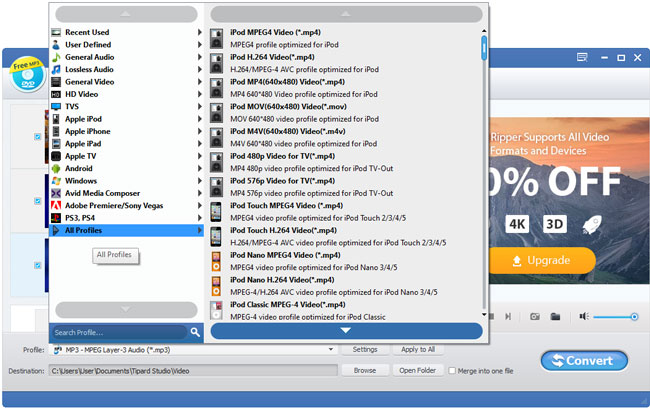The width and height of the screenshot is (650, 409).
Task: Click the Avid Media Composer icon
Action: point(56,193)
